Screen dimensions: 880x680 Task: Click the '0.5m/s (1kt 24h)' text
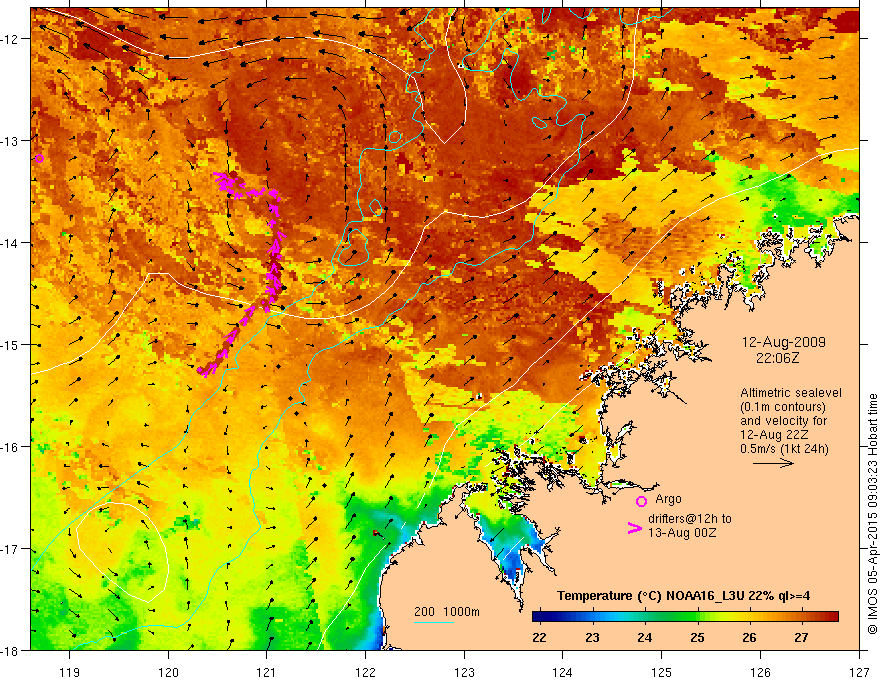point(785,448)
